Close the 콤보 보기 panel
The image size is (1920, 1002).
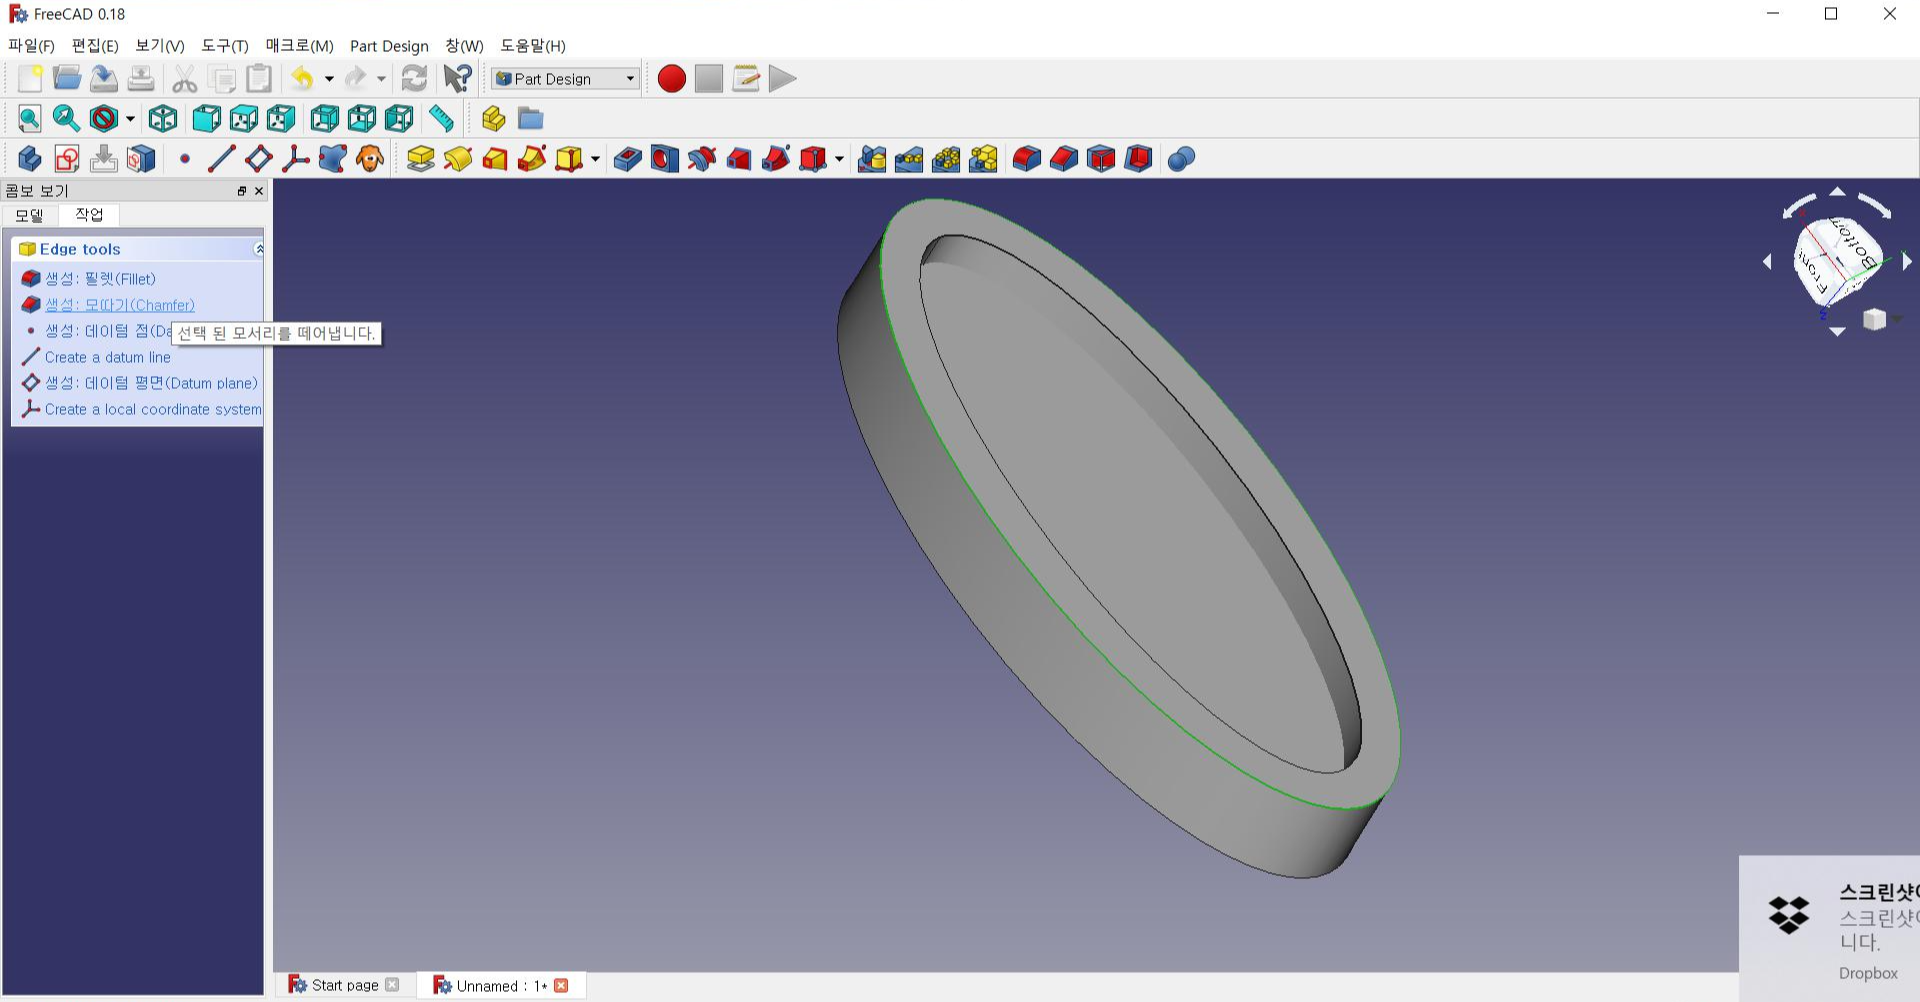click(259, 190)
